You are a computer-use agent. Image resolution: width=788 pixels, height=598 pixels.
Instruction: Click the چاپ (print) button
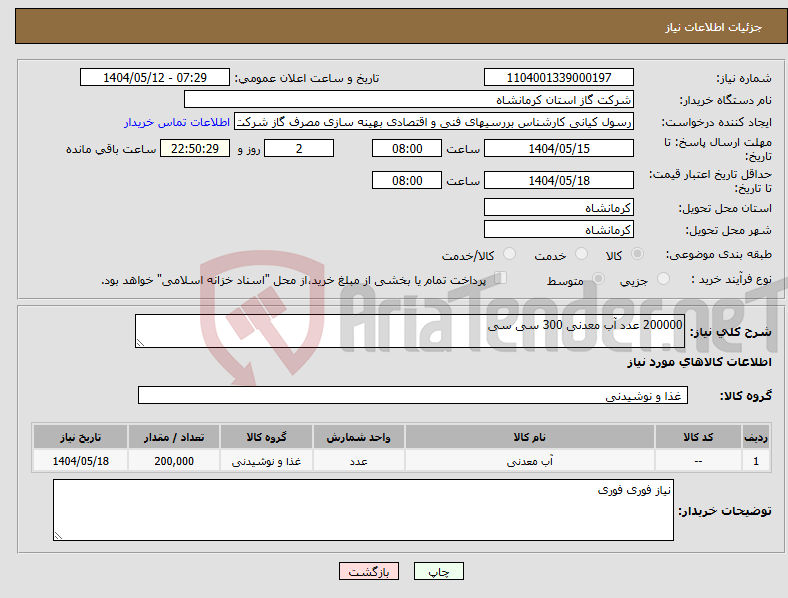438,571
